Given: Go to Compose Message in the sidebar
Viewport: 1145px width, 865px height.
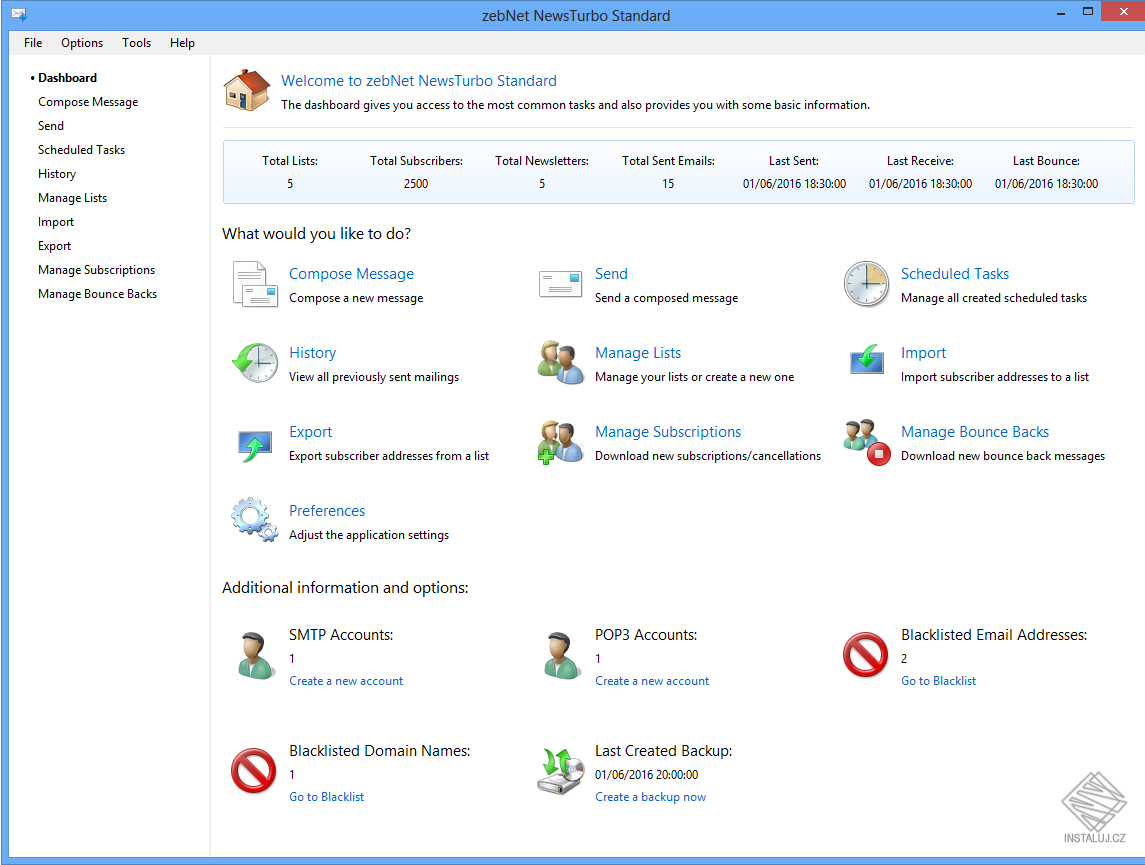Looking at the screenshot, I should click(88, 102).
